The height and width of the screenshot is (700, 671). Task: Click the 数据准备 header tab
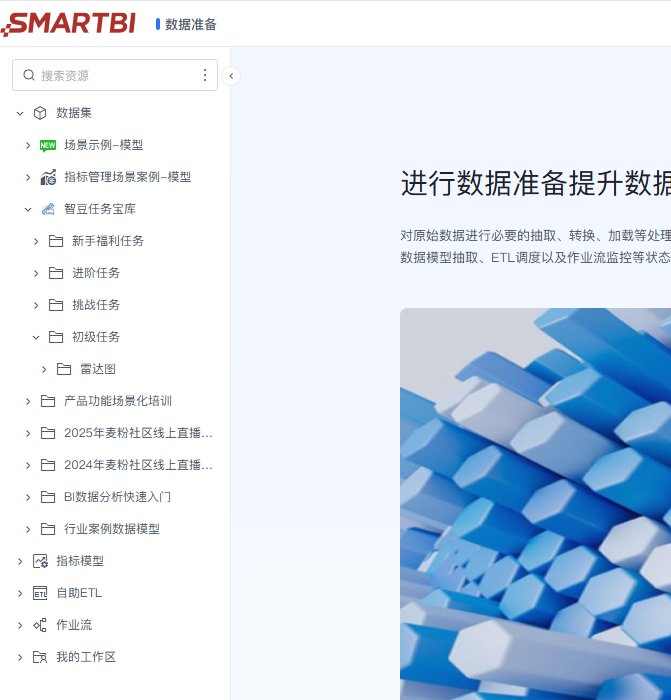click(x=191, y=25)
